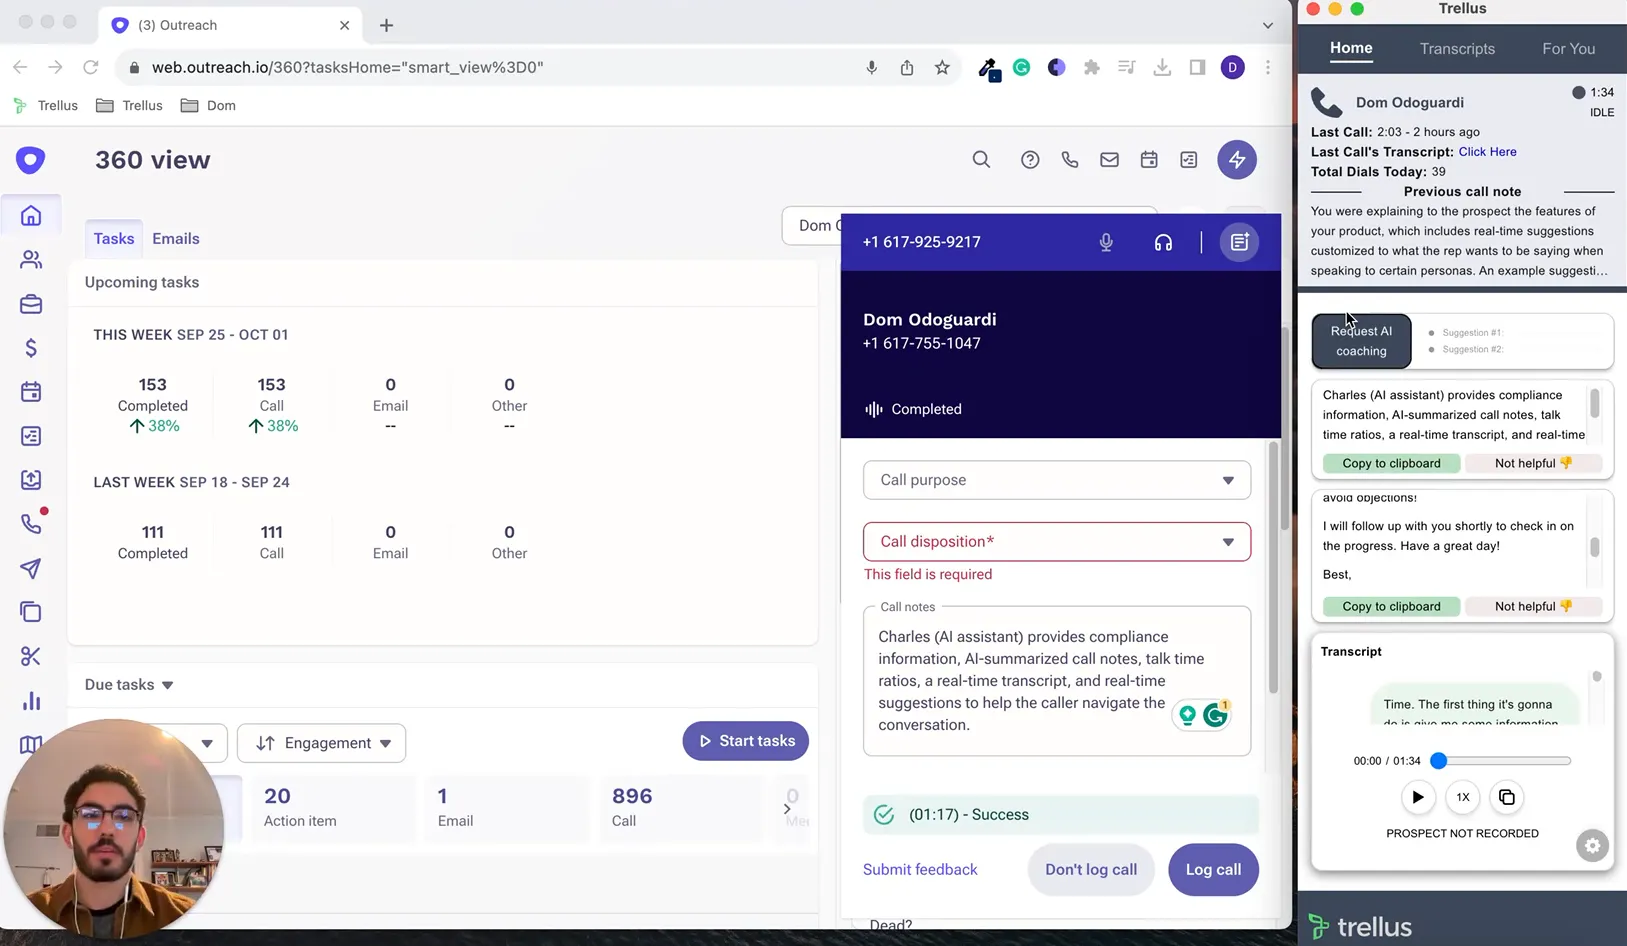Screen dimensions: 1627x946
Task: Open the Call purpose dropdown
Action: [1057, 480]
